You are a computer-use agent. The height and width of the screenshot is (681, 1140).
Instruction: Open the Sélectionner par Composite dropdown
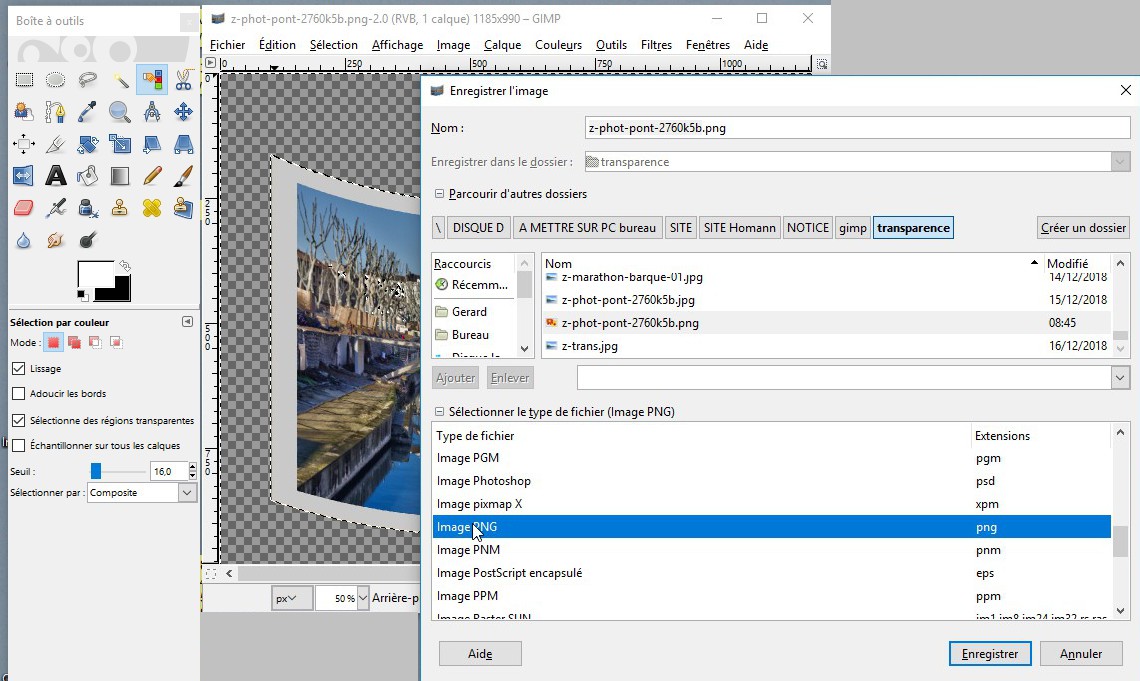click(x=142, y=493)
